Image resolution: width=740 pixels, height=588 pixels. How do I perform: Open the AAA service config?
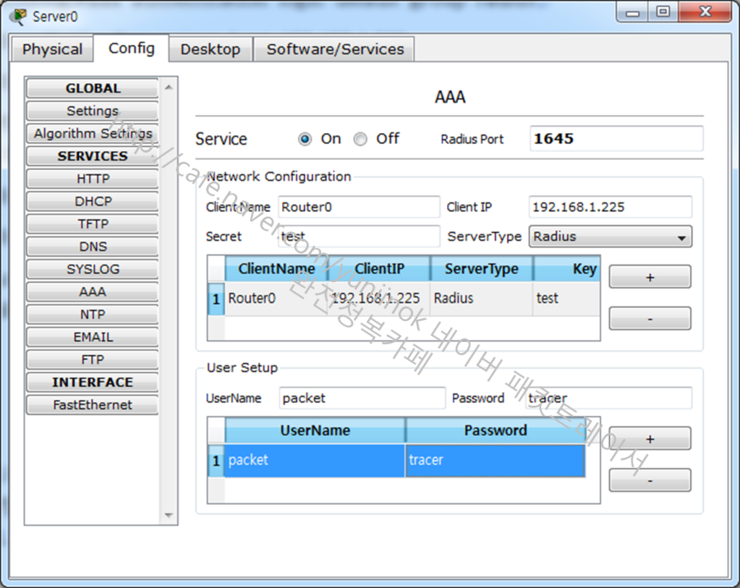[92, 292]
